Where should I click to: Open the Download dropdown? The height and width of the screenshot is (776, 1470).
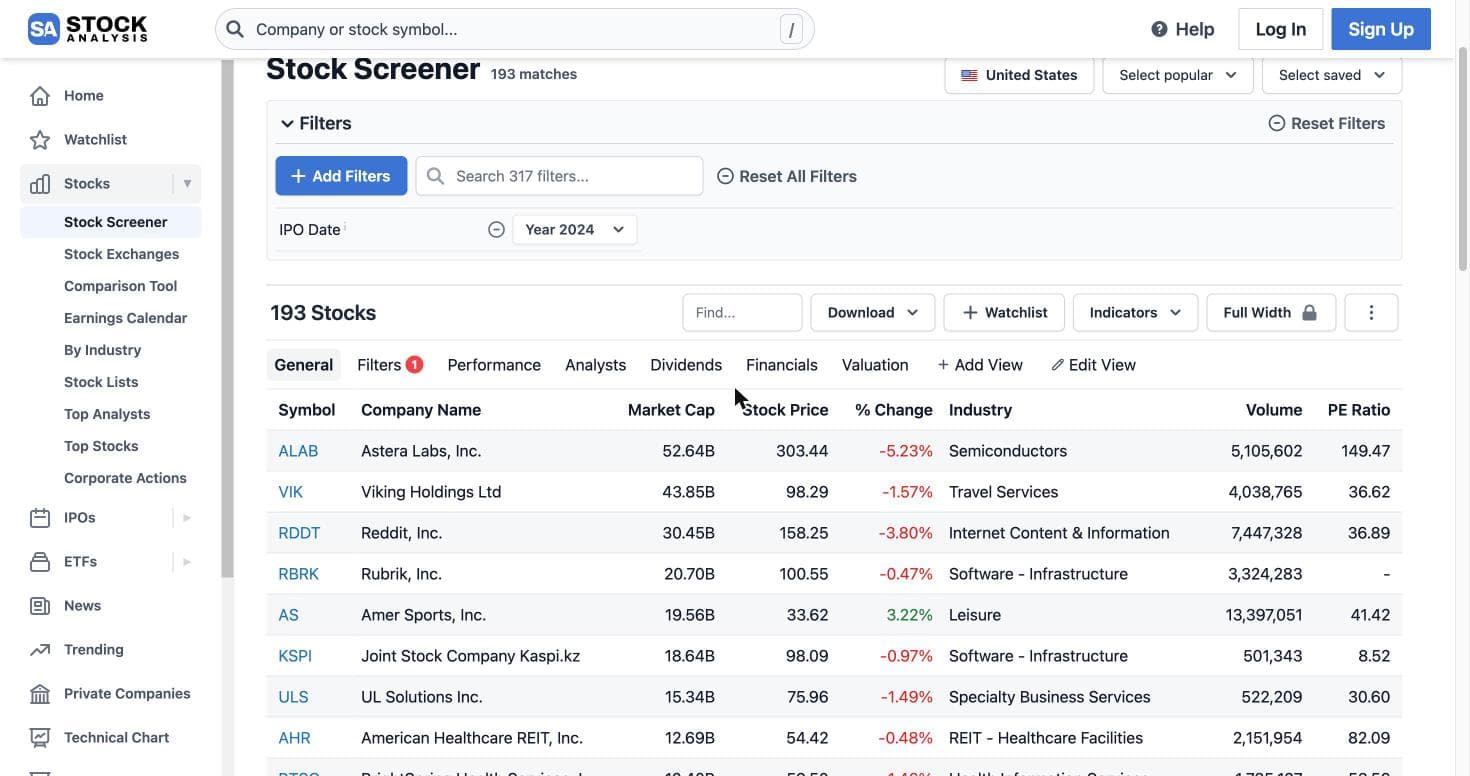click(873, 313)
